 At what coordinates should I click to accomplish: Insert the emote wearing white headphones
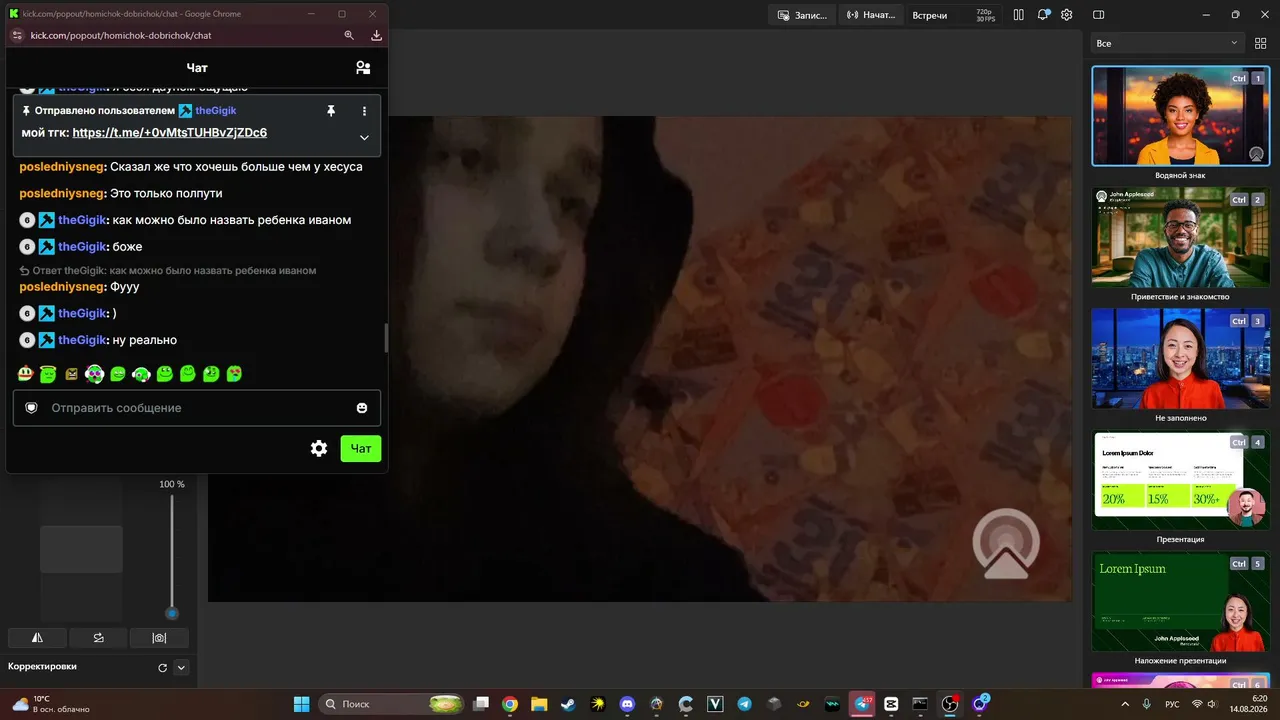tap(141, 374)
